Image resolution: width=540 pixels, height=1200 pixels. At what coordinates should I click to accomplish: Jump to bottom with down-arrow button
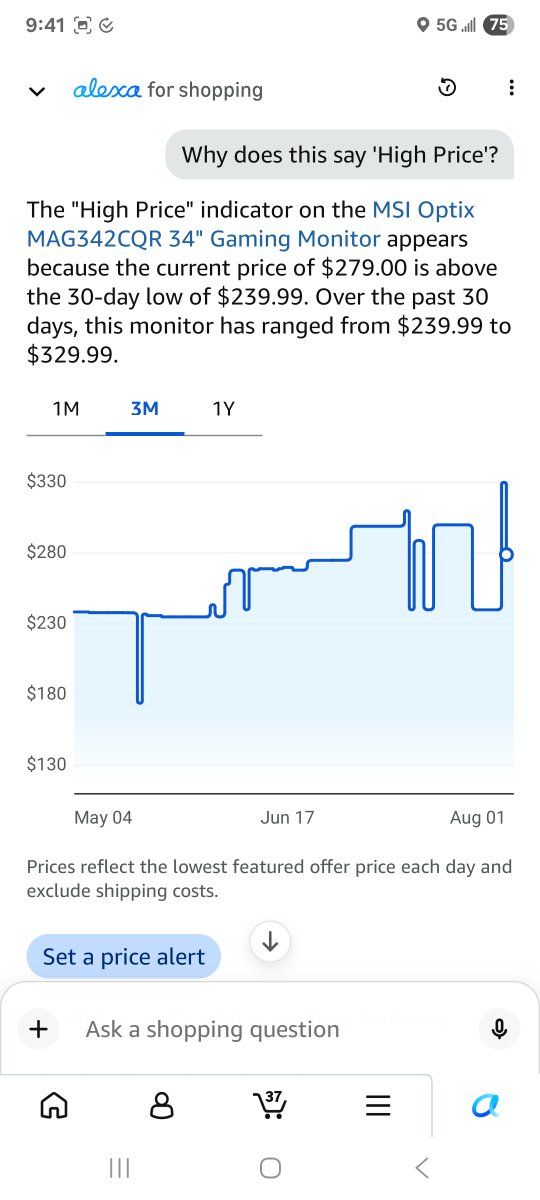coord(270,941)
